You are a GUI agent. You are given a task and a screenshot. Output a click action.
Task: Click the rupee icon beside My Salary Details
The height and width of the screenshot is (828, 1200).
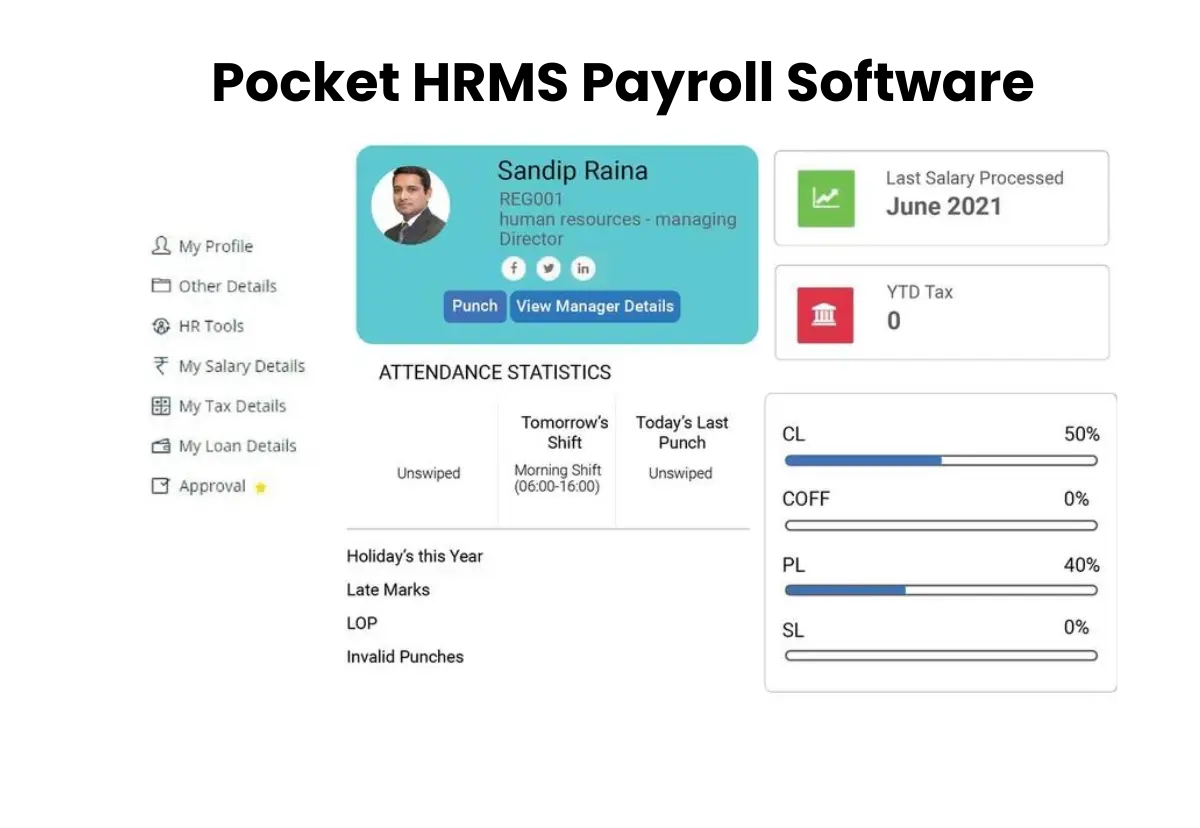(x=160, y=366)
